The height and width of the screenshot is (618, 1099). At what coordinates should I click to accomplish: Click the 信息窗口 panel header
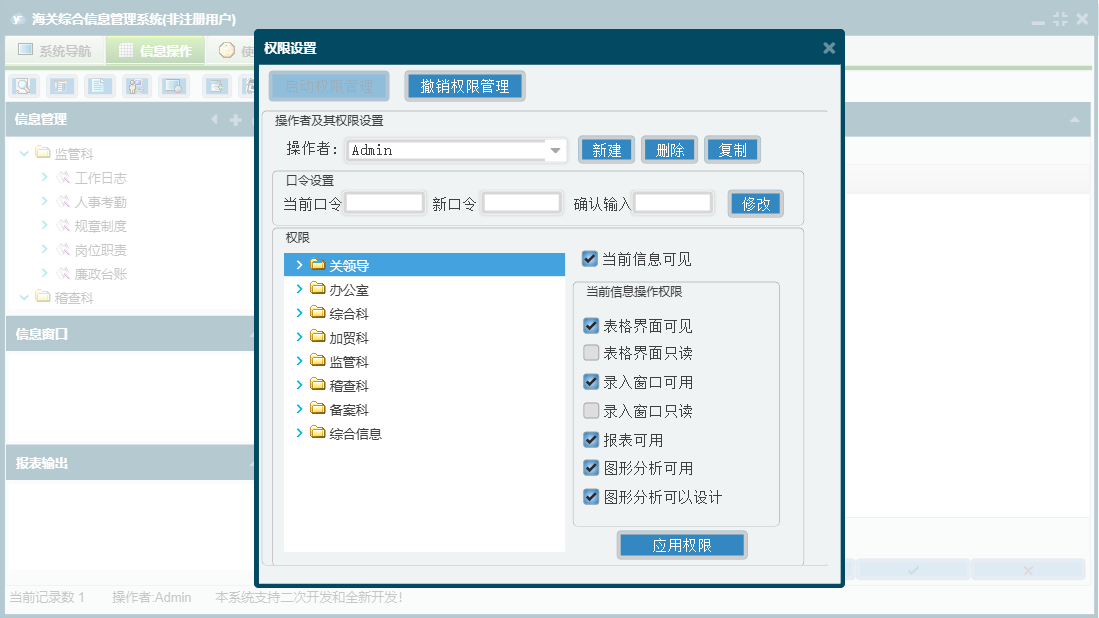(x=130, y=334)
